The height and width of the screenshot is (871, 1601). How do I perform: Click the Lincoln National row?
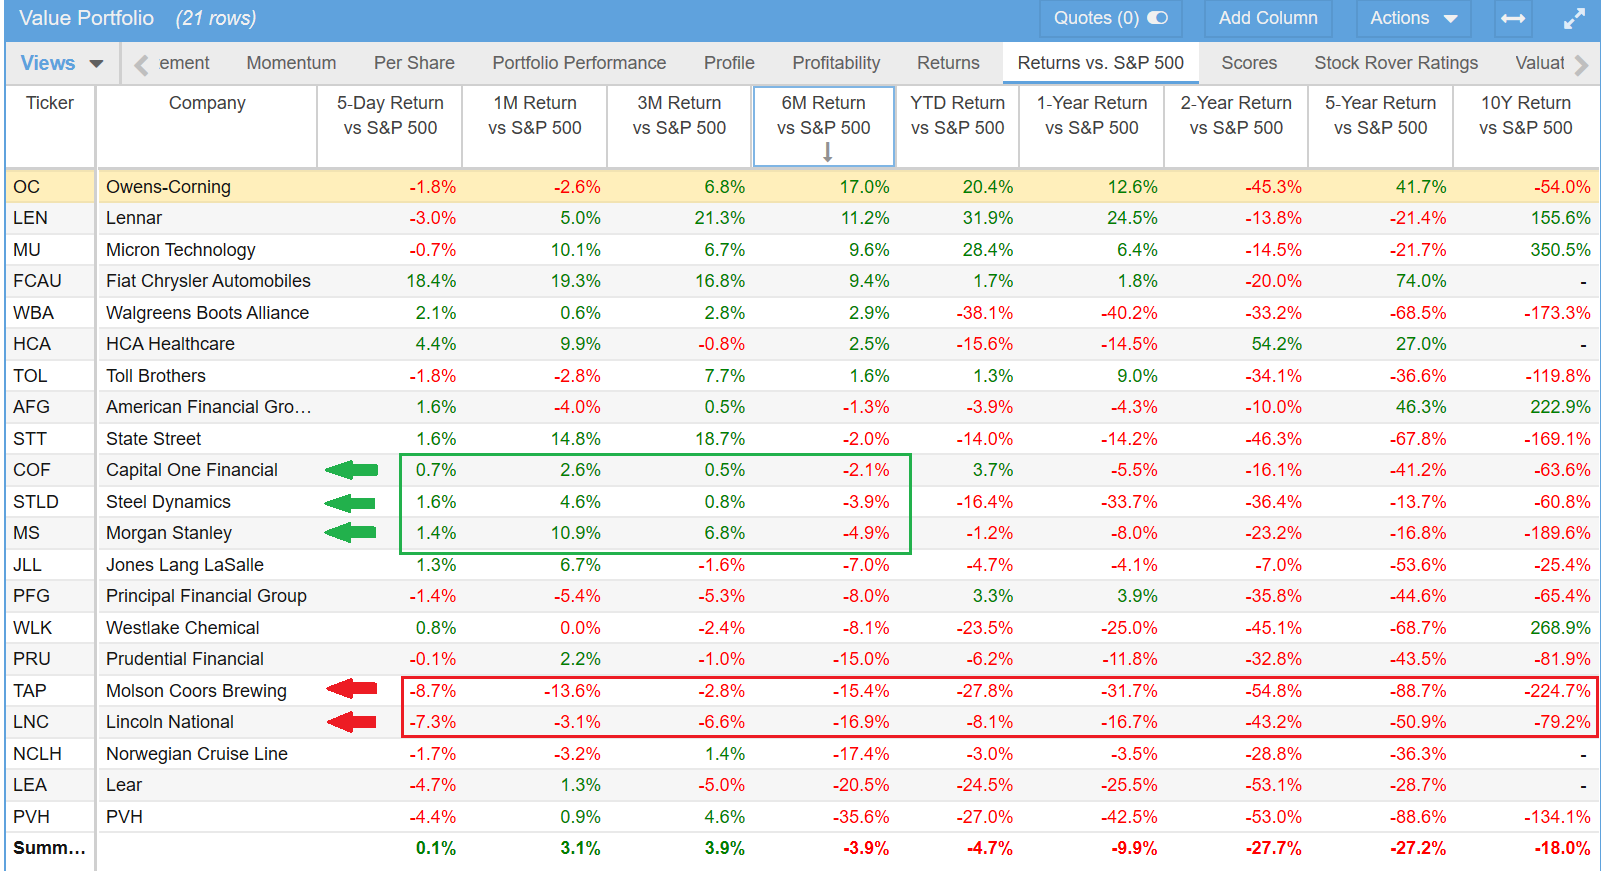pyautogui.click(x=802, y=722)
